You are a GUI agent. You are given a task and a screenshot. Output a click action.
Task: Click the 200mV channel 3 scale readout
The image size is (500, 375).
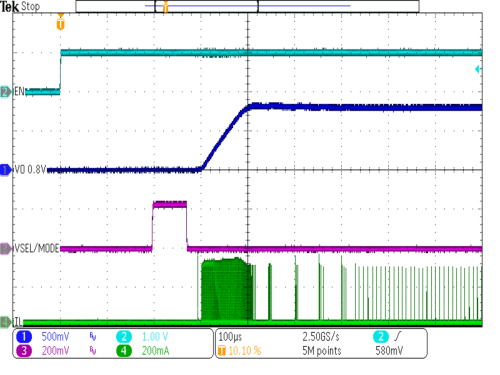(x=55, y=351)
